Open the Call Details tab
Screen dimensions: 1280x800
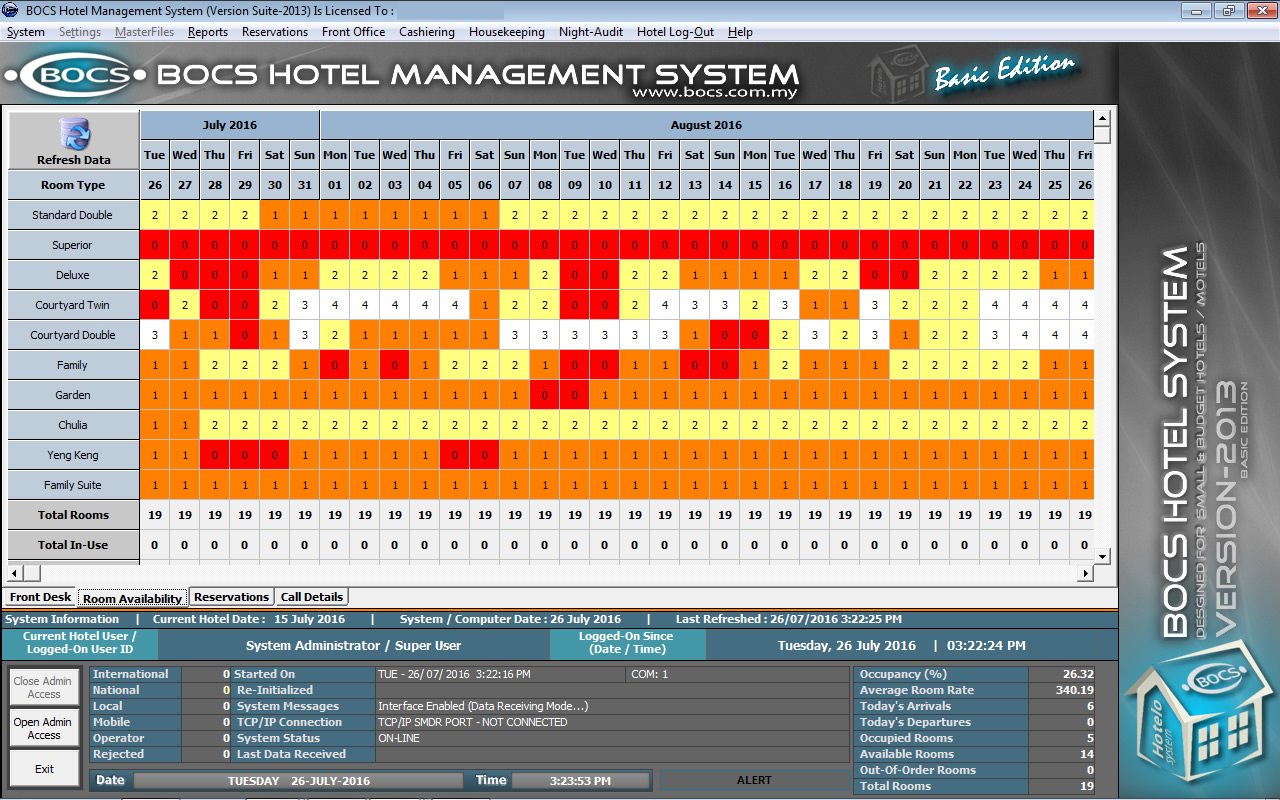click(312, 597)
